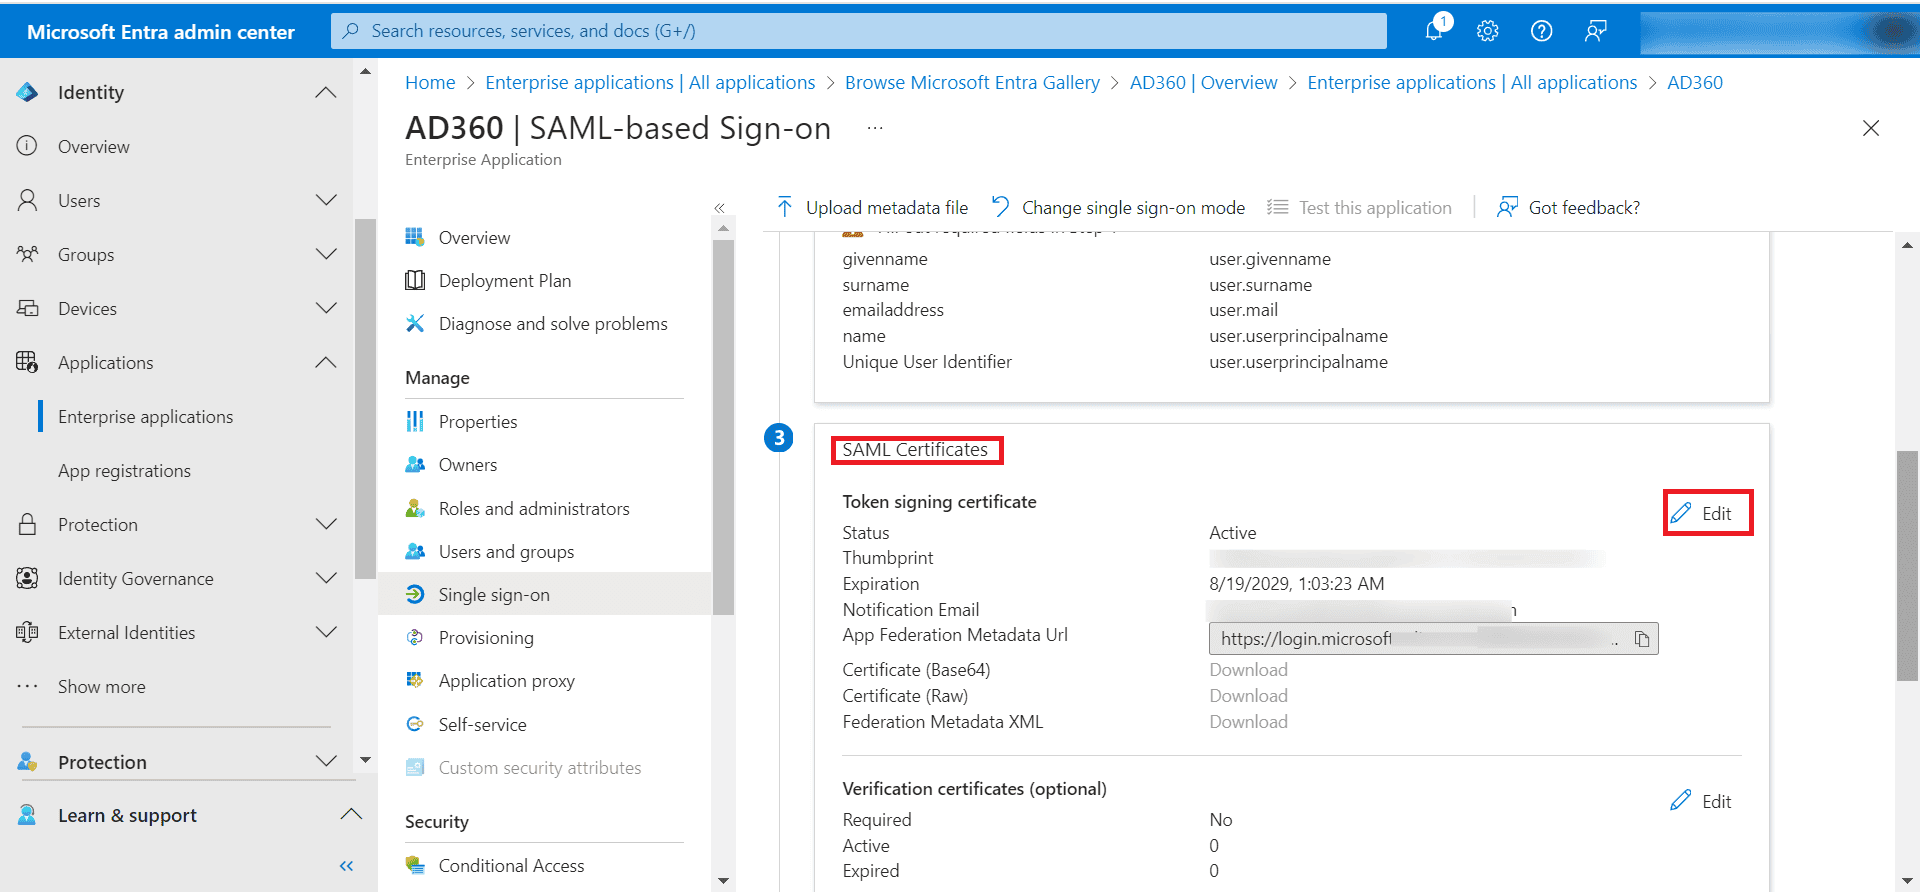Expand the Groups section
The width and height of the screenshot is (1920, 892).
(x=326, y=254)
